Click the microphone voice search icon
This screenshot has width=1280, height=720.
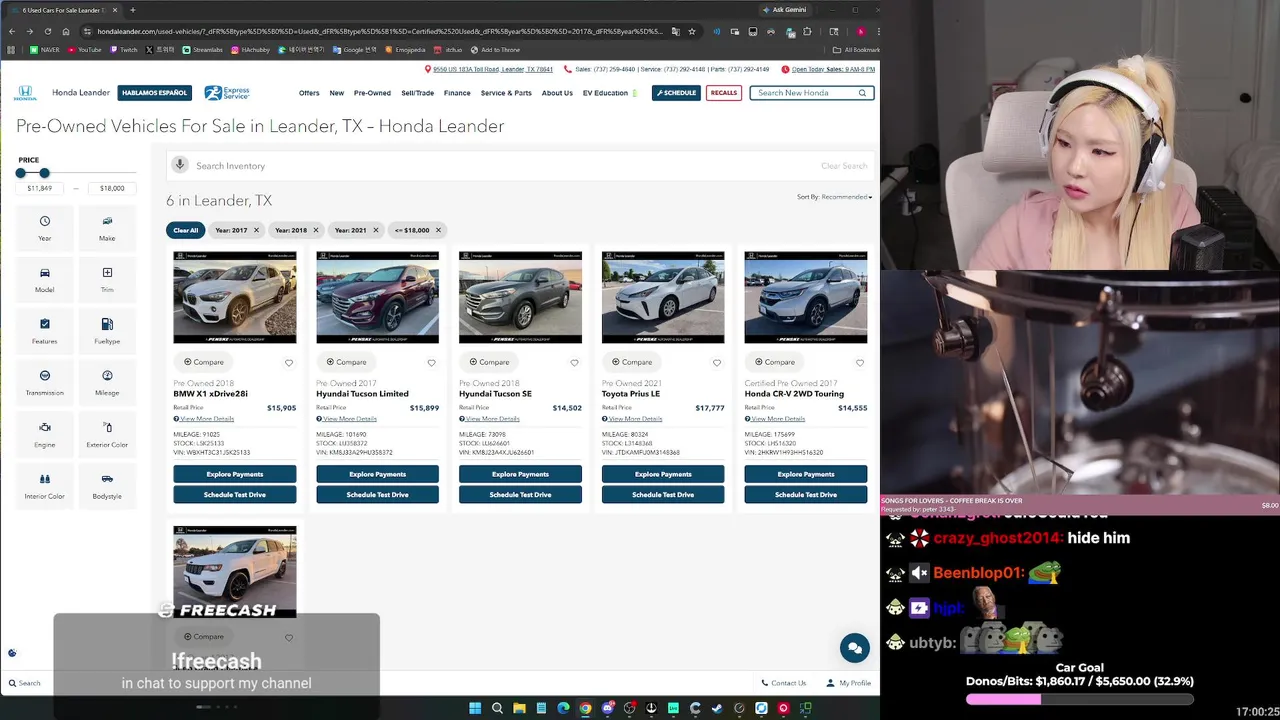pyautogui.click(x=180, y=165)
